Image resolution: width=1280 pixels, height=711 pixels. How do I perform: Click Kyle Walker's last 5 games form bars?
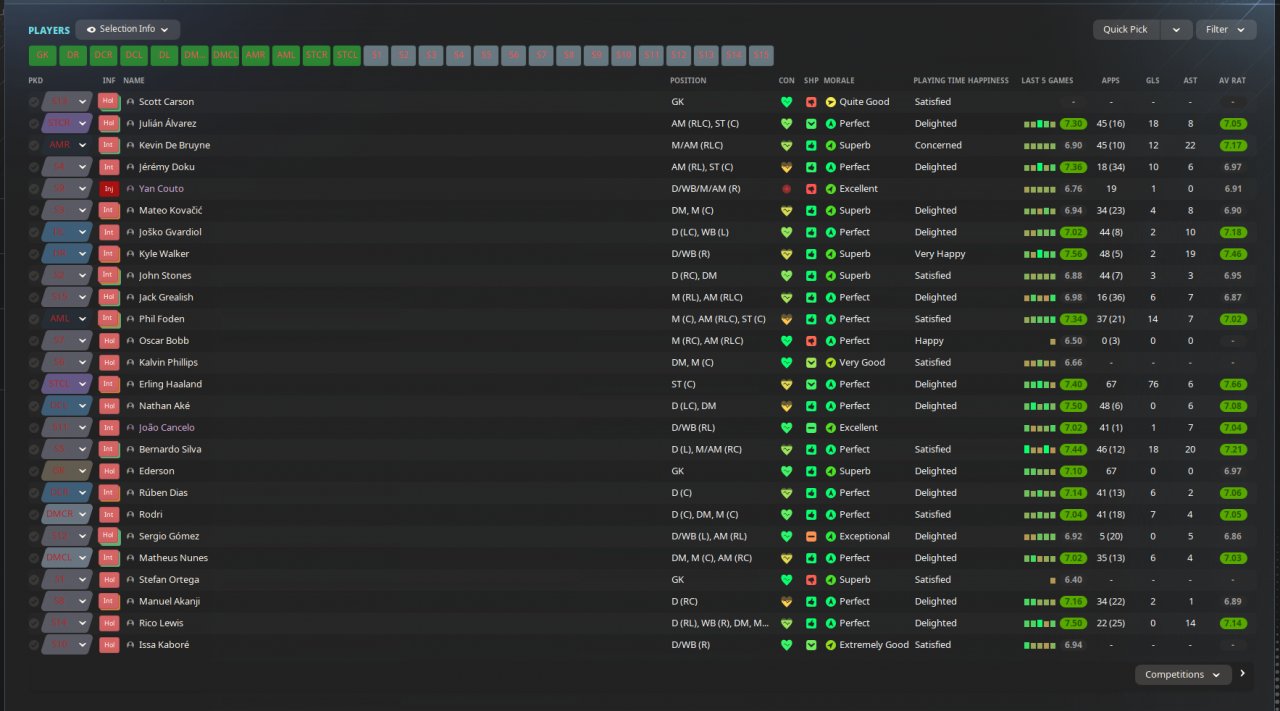[x=1039, y=254]
